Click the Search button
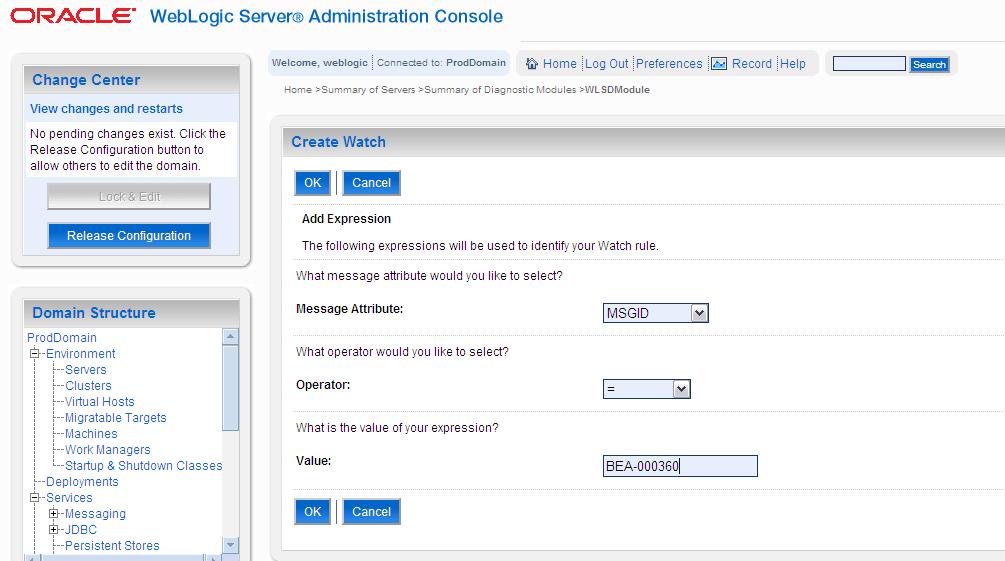Viewport: 1005px width, 561px height. coord(929,64)
